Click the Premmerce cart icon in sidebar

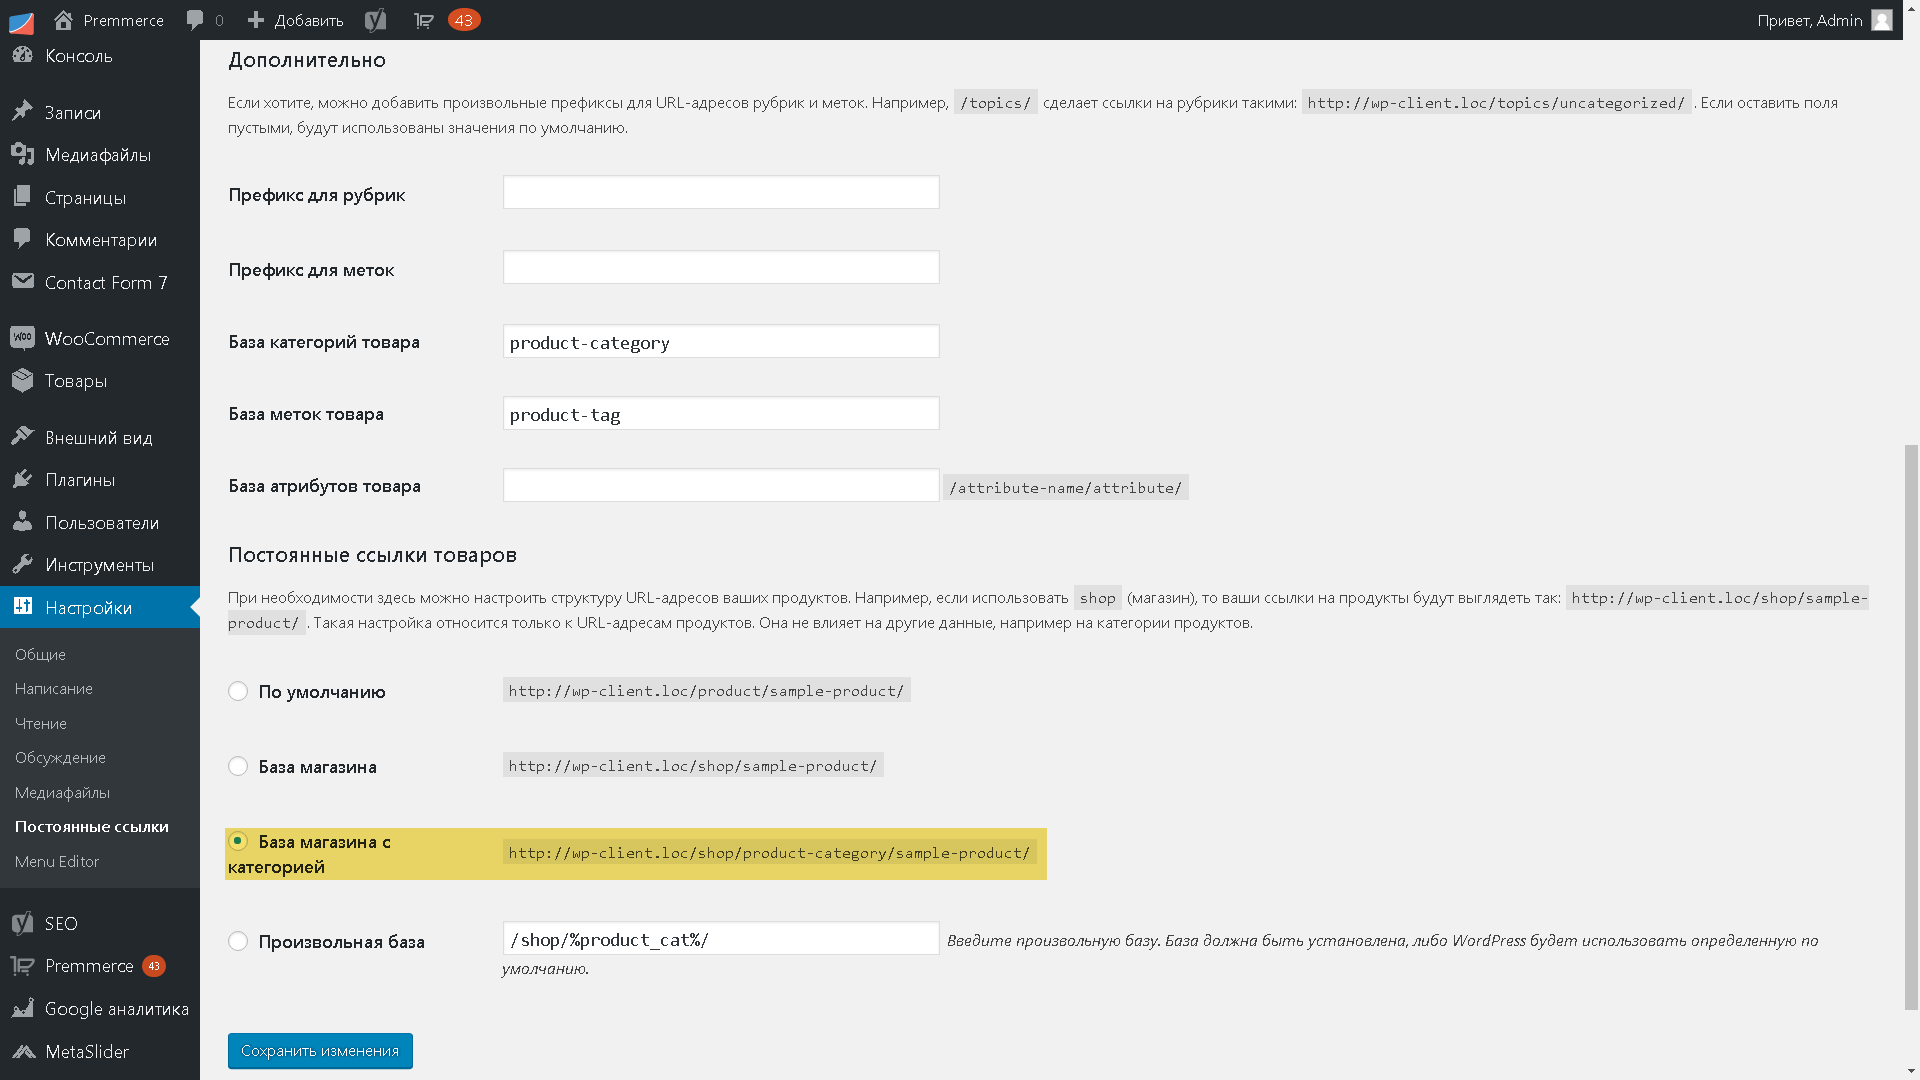(x=22, y=965)
